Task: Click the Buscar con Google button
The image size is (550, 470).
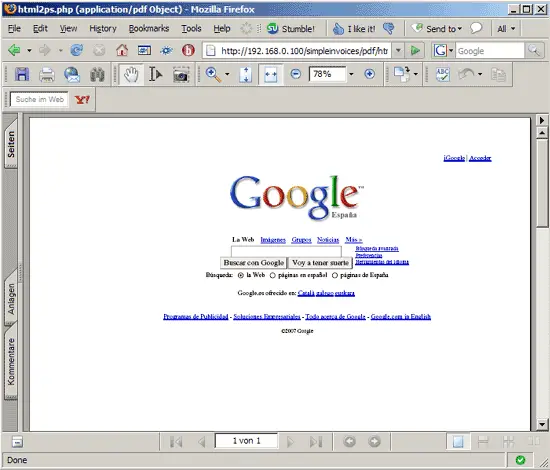Action: pyautogui.click(x=254, y=263)
